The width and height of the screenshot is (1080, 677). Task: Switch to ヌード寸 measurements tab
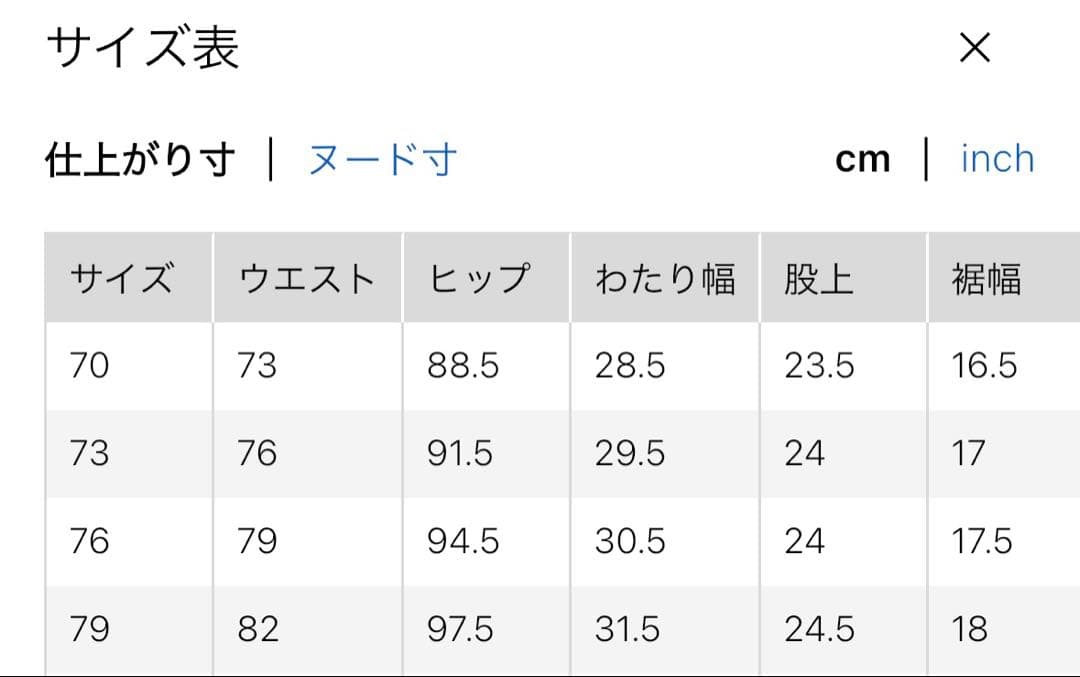pos(382,160)
